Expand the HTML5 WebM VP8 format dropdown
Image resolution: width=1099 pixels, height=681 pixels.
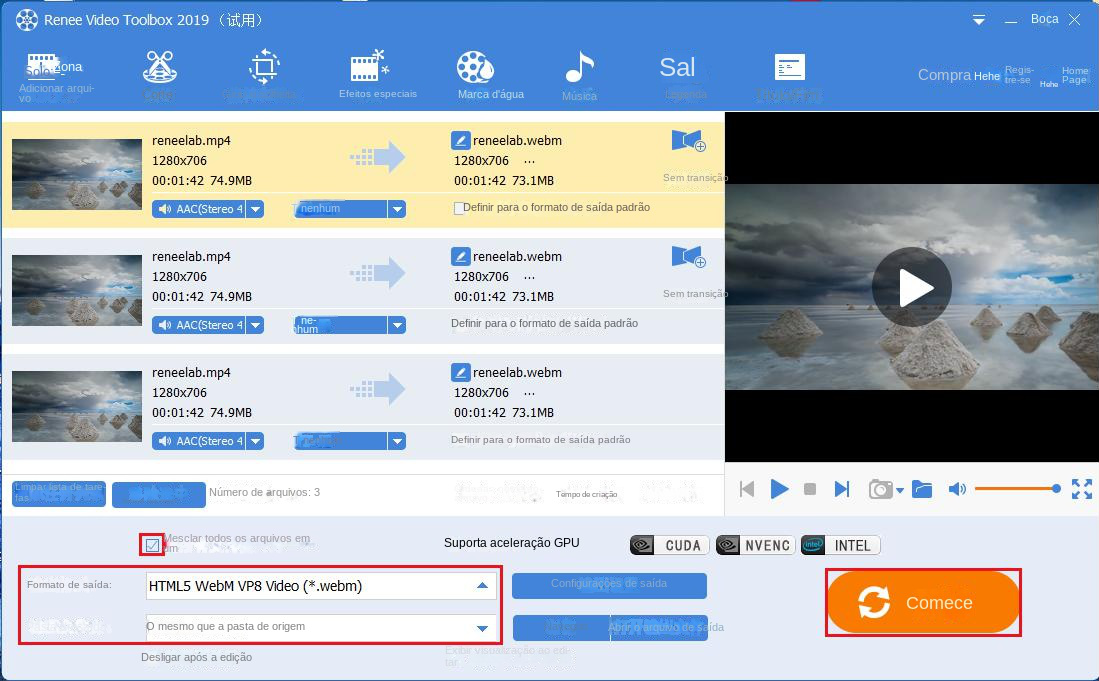tap(482, 586)
